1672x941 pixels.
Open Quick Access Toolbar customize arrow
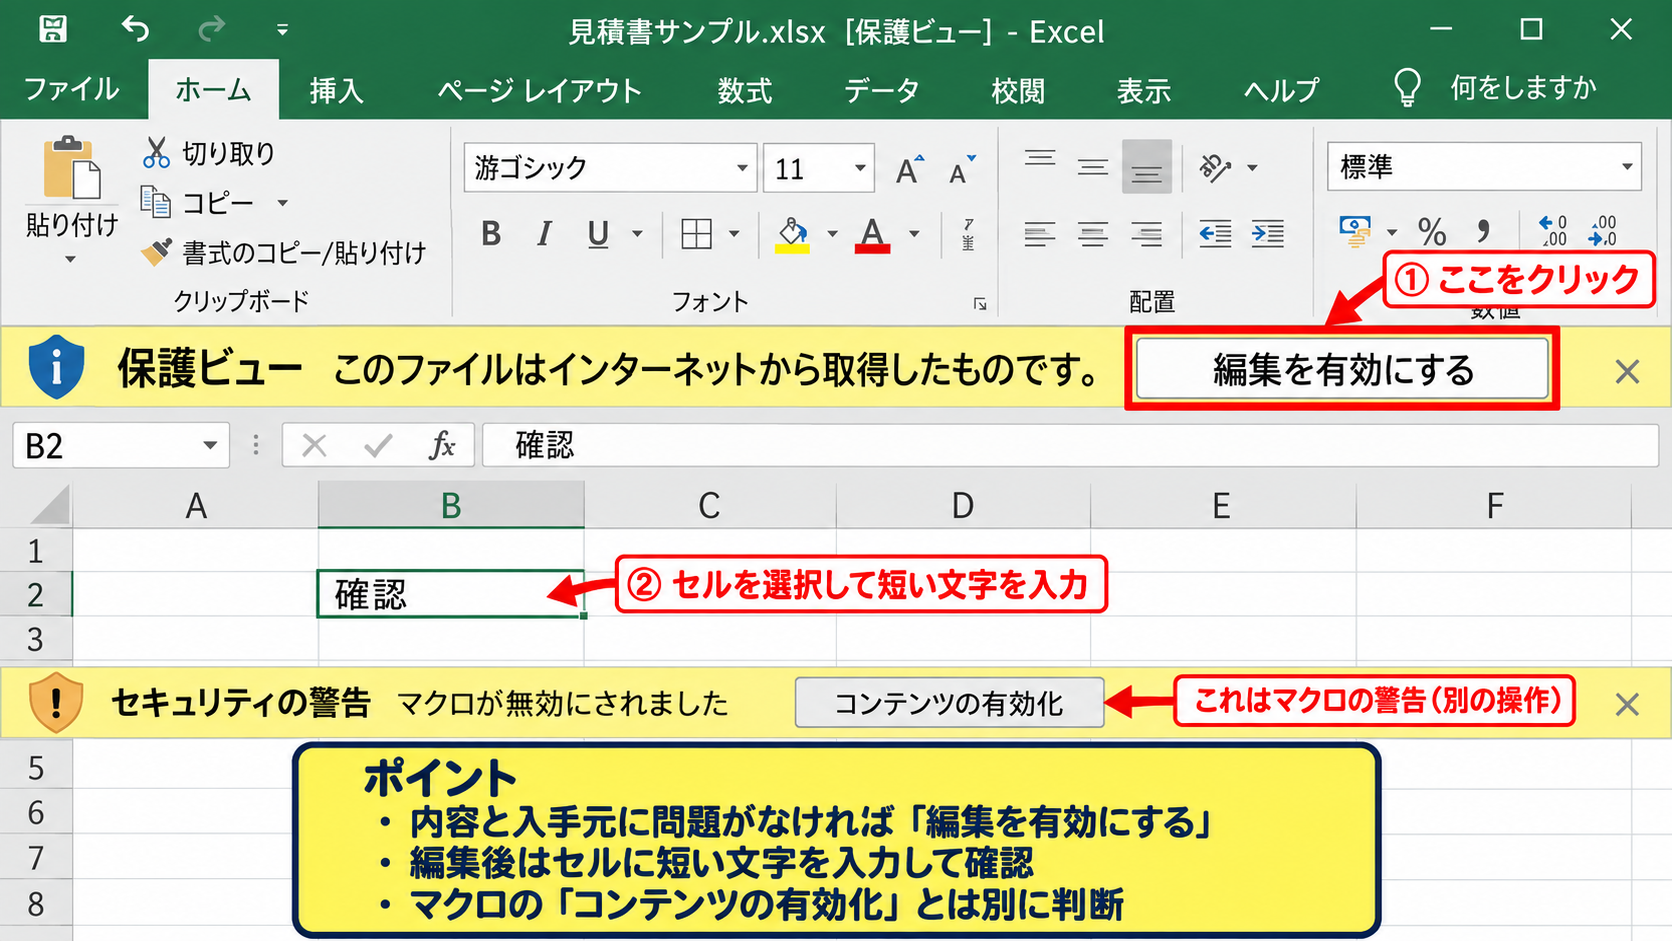(x=283, y=31)
